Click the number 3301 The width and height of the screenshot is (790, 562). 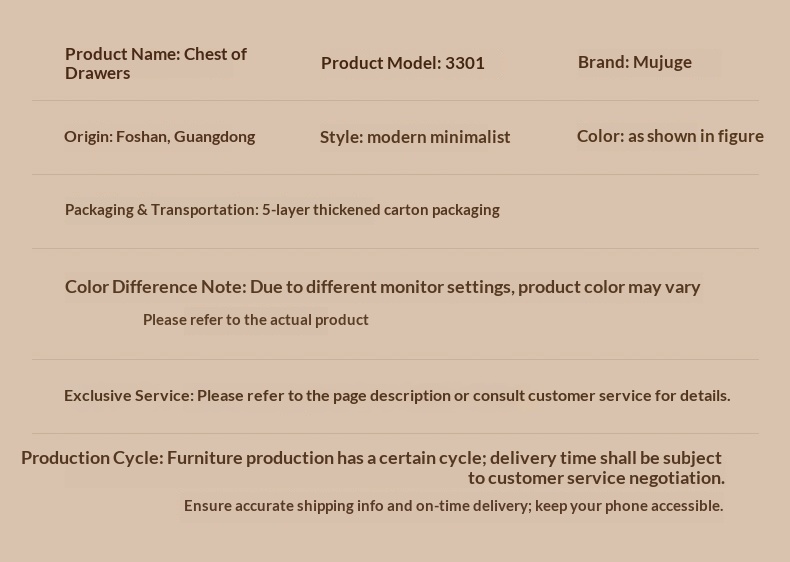464,63
